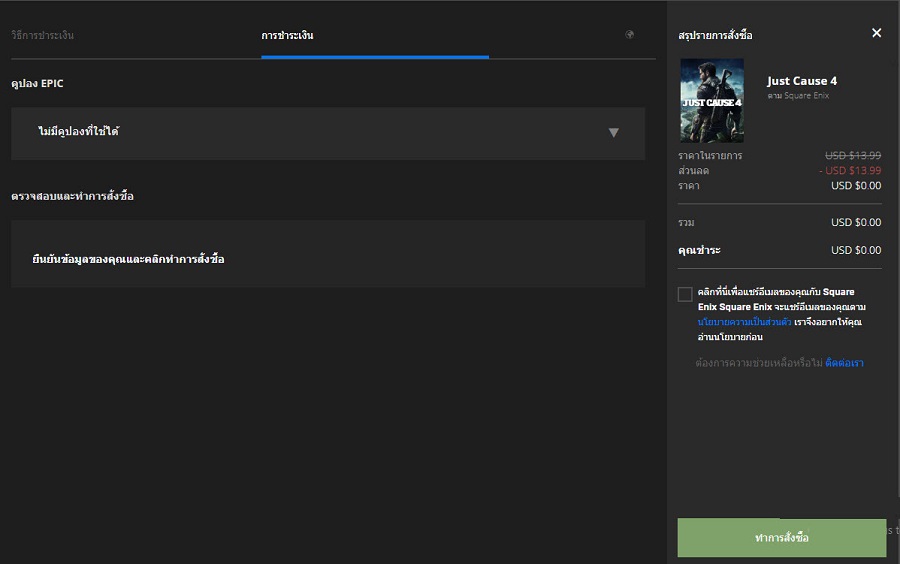Screen dimensions: 900x564
Task: Click the globe language icon
Action: (x=629, y=34)
